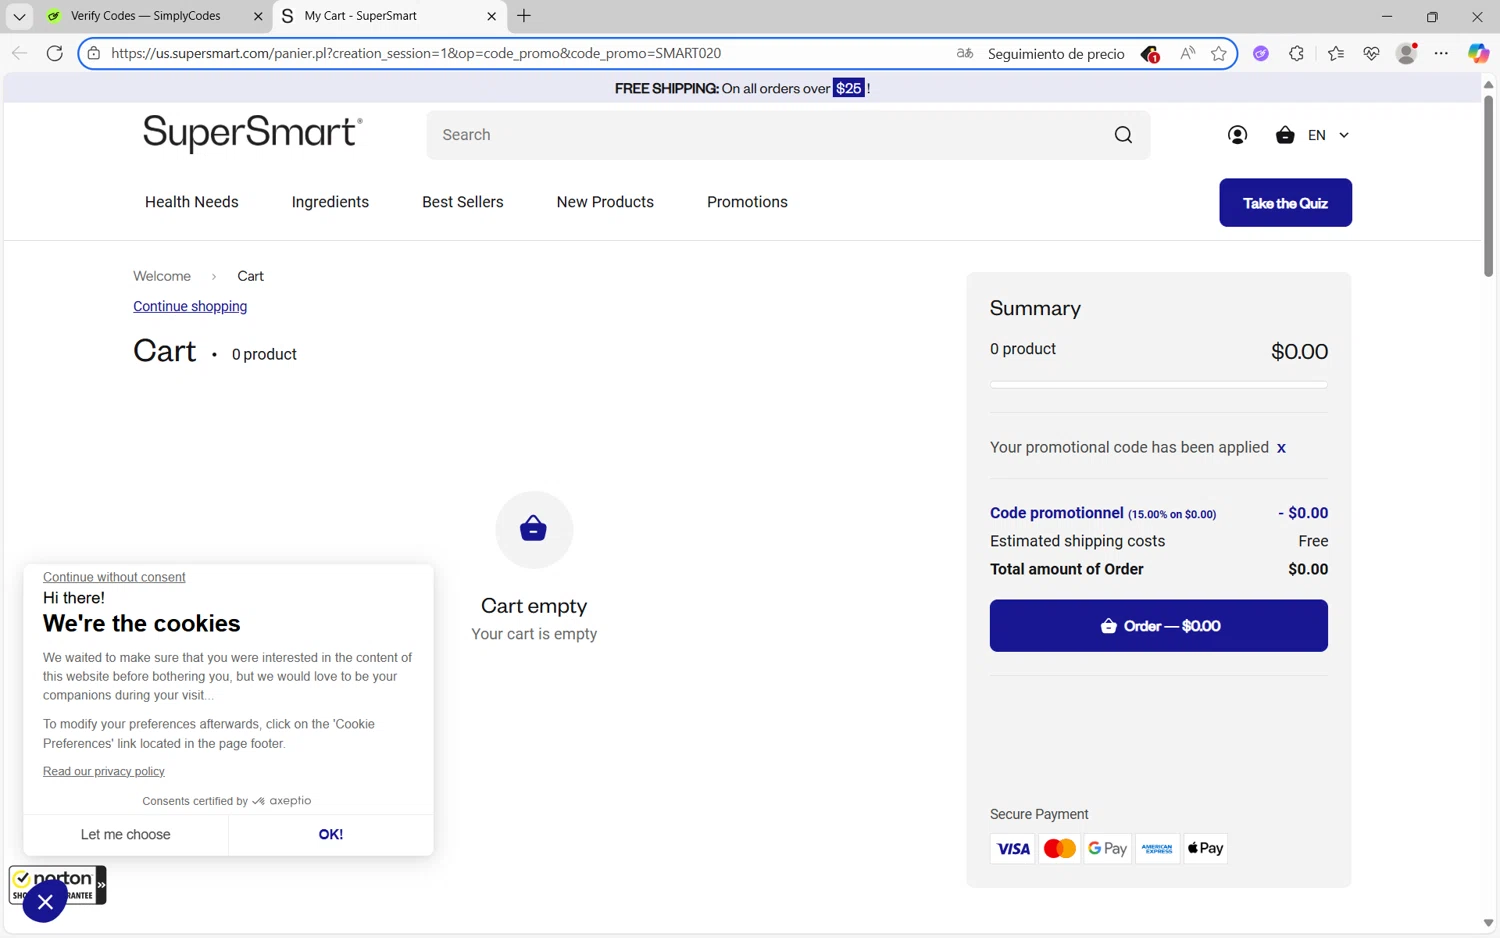
Task: Open the purple browser extension icon
Action: pyautogui.click(x=1261, y=54)
